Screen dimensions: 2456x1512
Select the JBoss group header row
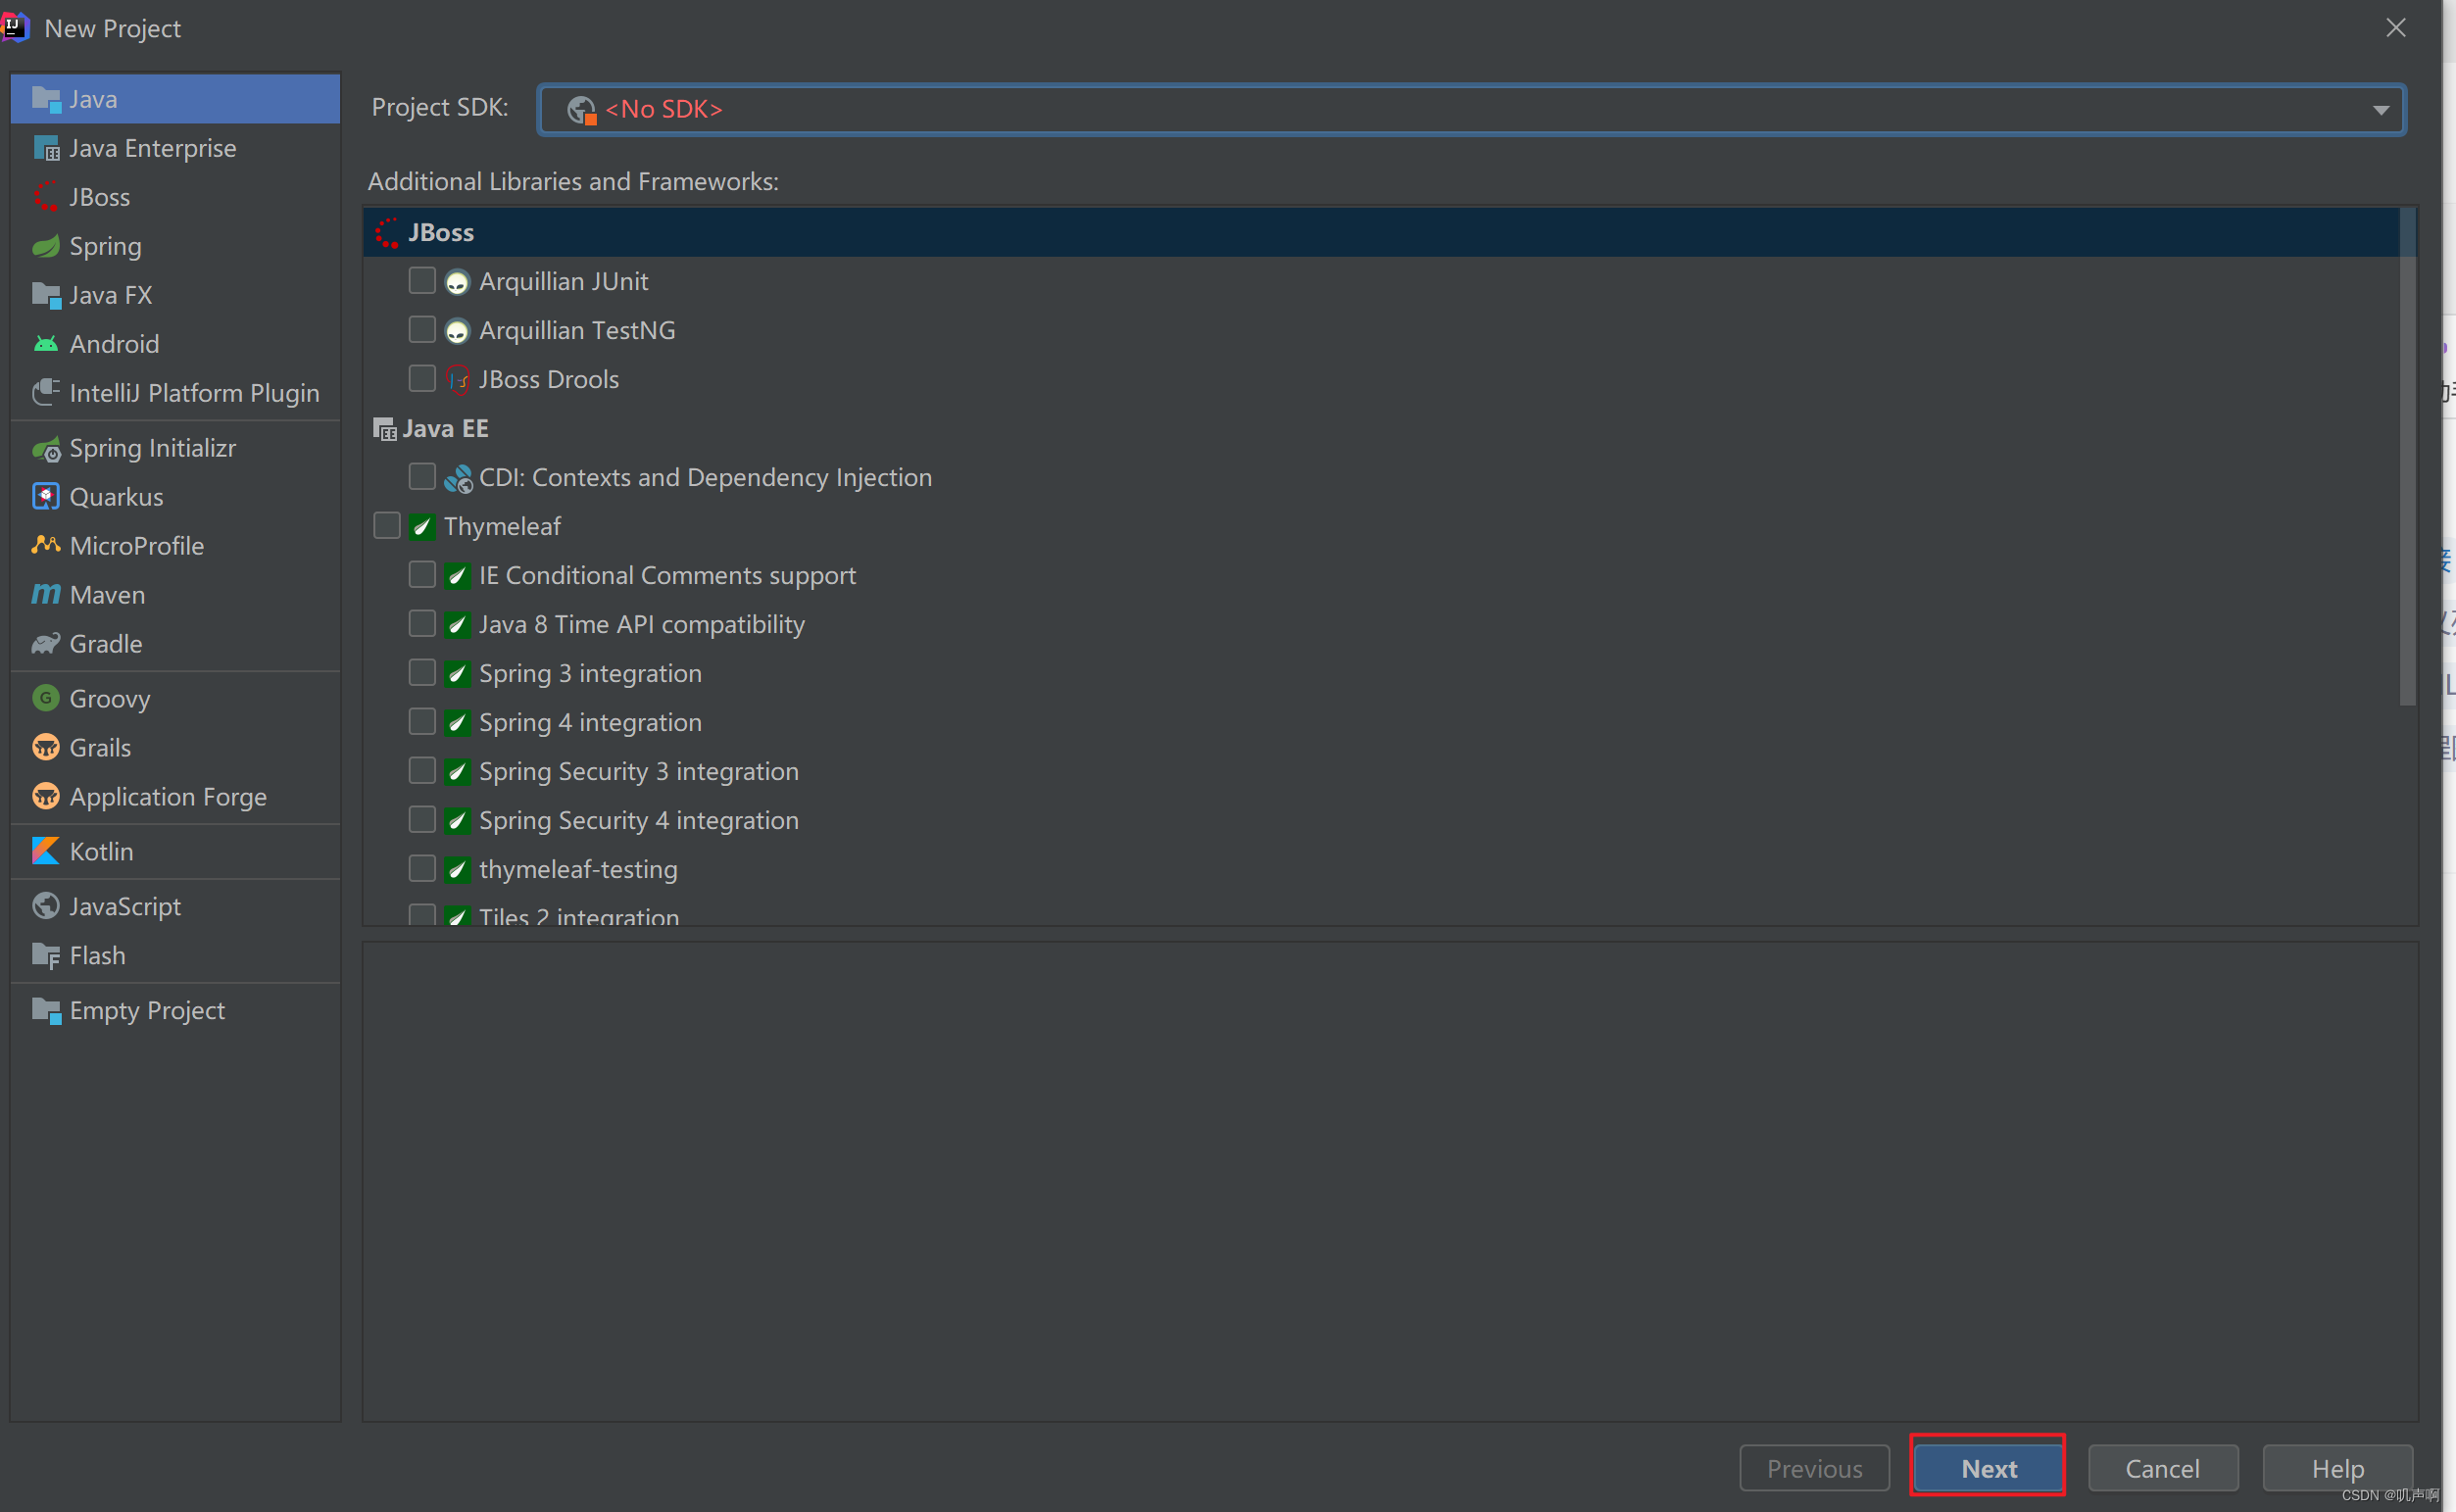click(x=1381, y=233)
